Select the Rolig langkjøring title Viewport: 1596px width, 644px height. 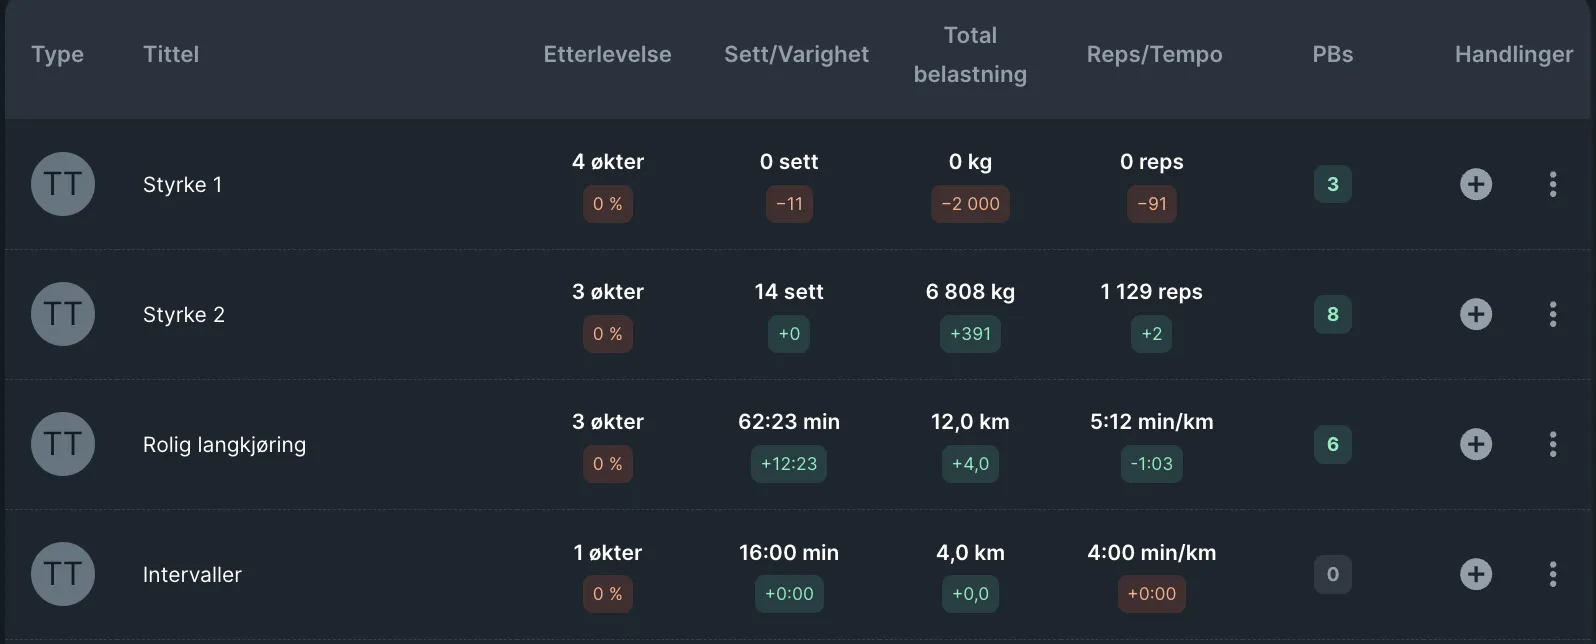pos(224,444)
